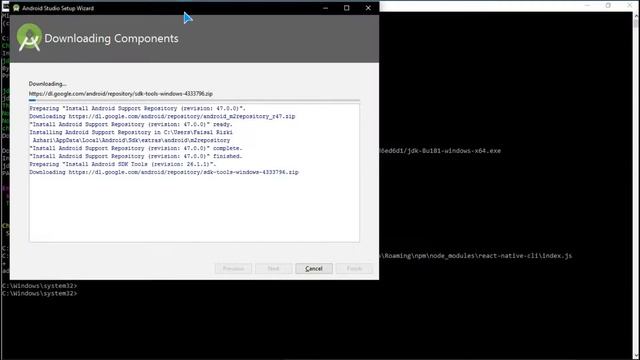Select last log line downloading sdk-tools-windows zip
The image size is (640, 360).
(x=164, y=172)
